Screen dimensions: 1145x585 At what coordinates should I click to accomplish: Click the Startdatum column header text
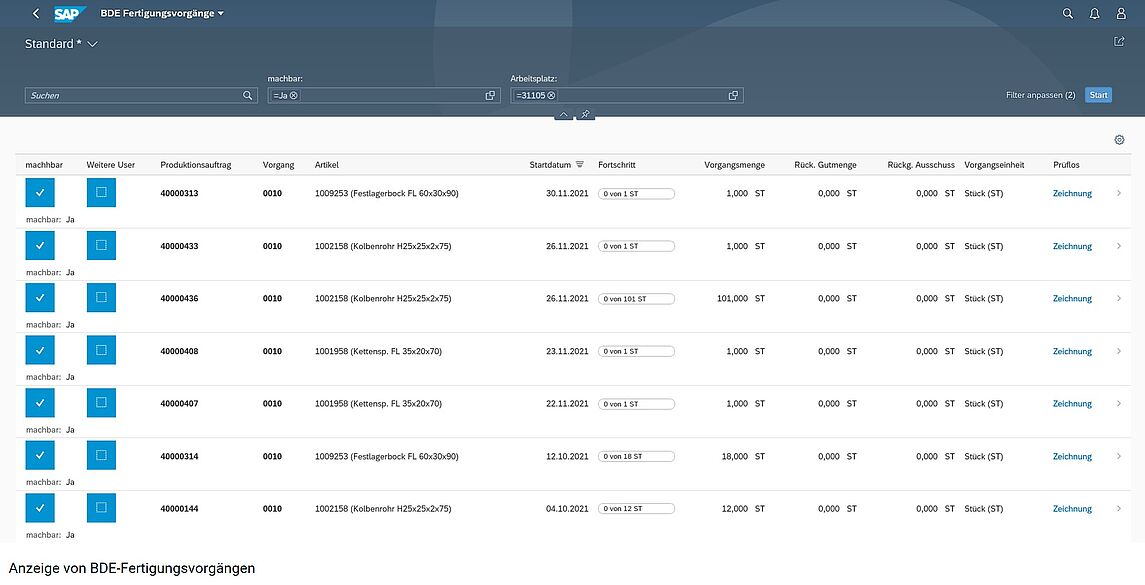coord(550,165)
